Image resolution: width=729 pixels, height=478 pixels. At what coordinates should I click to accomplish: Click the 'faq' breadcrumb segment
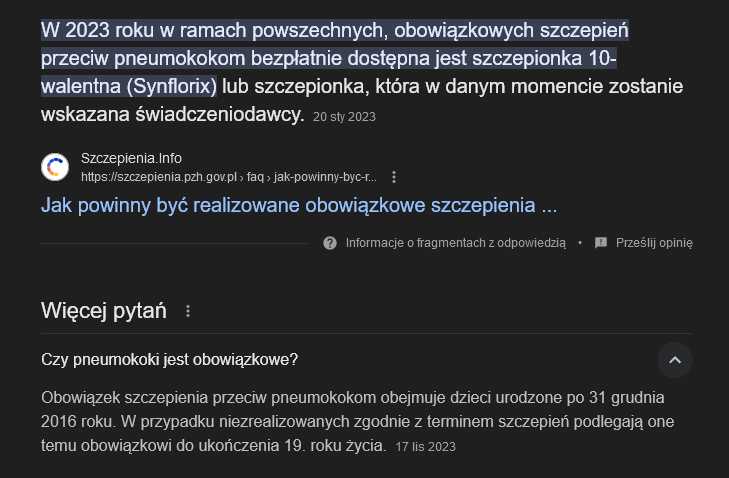coord(255,177)
